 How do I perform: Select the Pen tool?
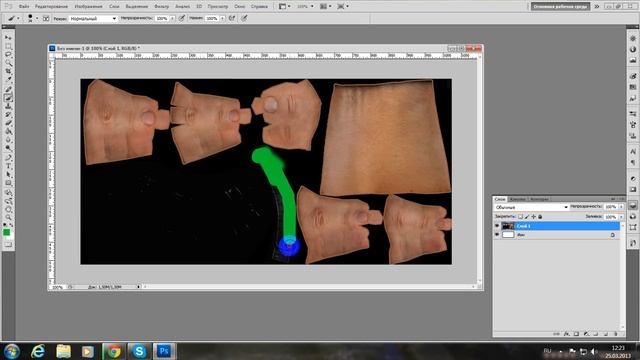[8, 157]
